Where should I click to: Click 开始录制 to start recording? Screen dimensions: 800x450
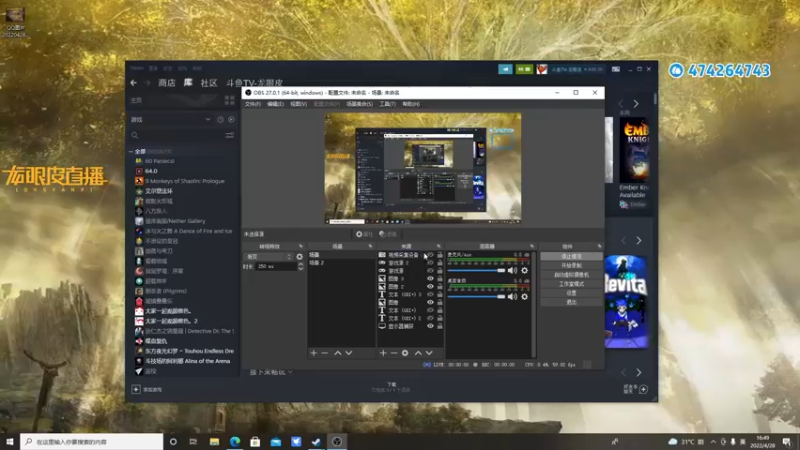[x=571, y=266]
